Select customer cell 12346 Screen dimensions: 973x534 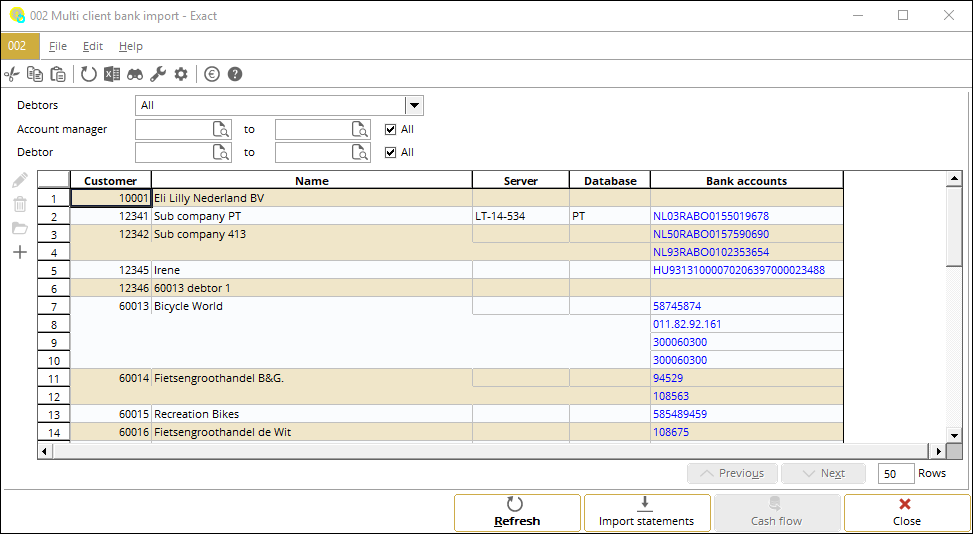[x=110, y=288]
